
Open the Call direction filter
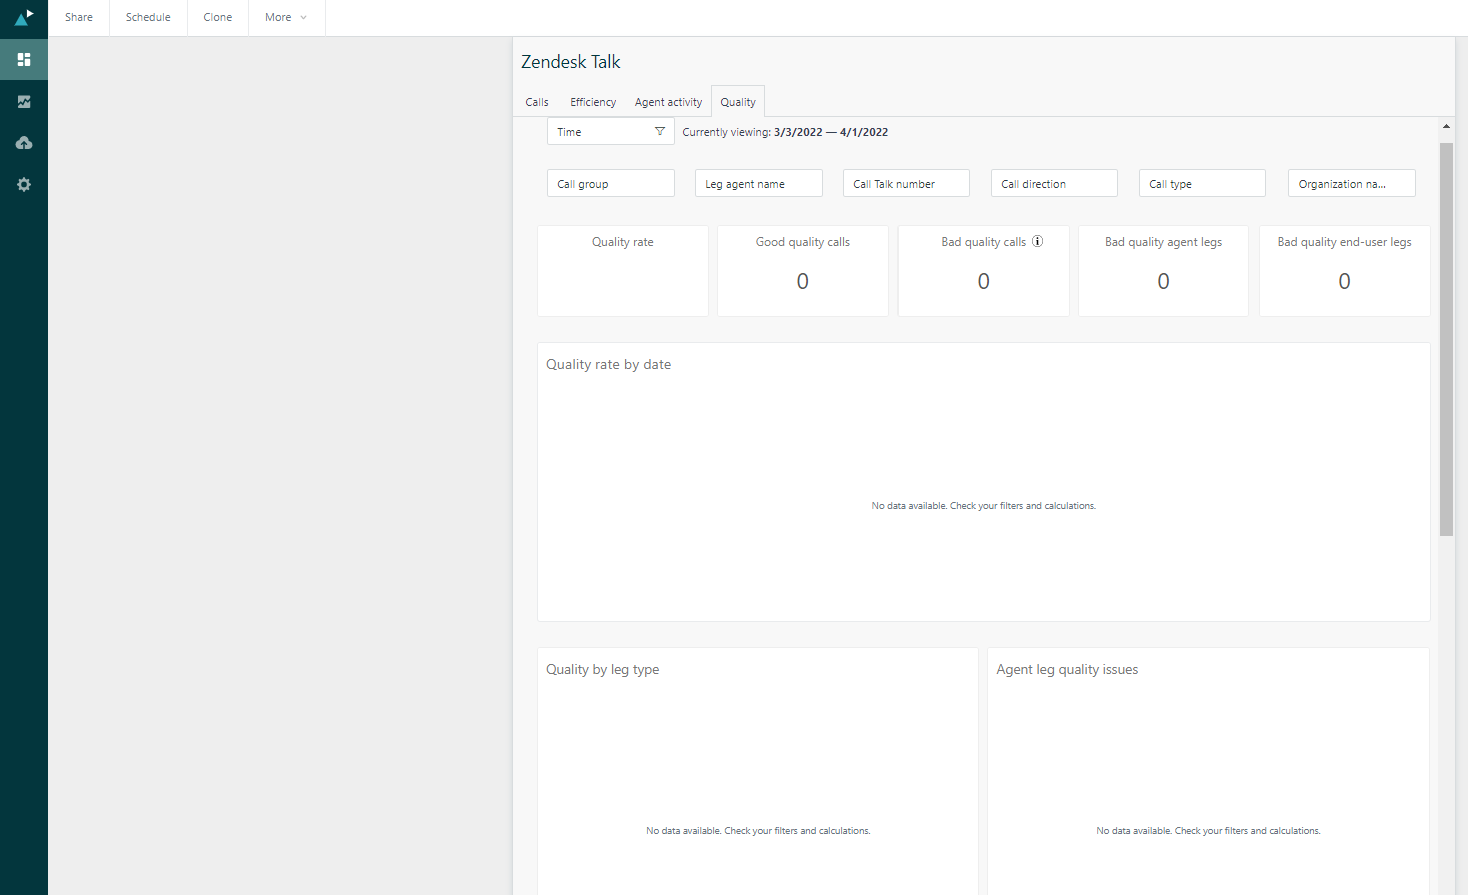pos(1054,184)
